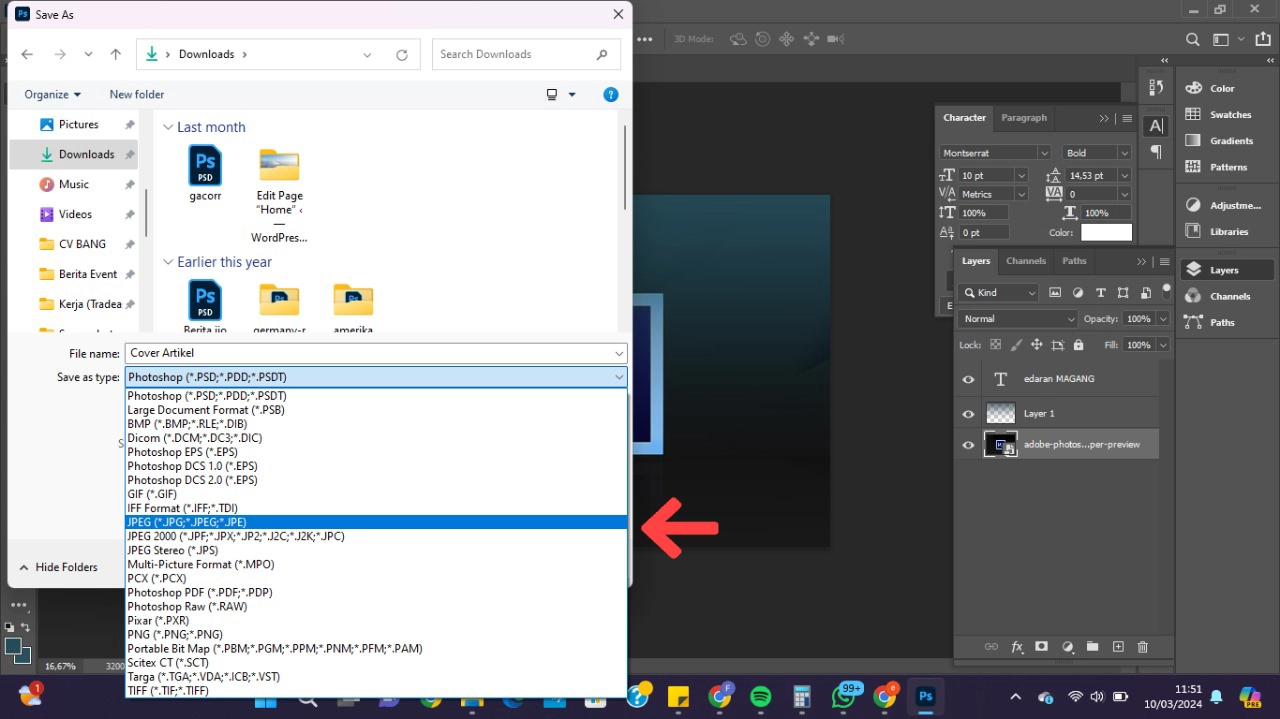
Task: Open Gradients panel icon
Action: [1193, 140]
